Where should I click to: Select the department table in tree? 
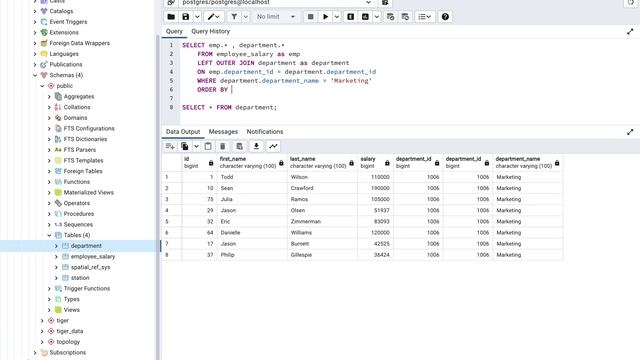coord(86,246)
